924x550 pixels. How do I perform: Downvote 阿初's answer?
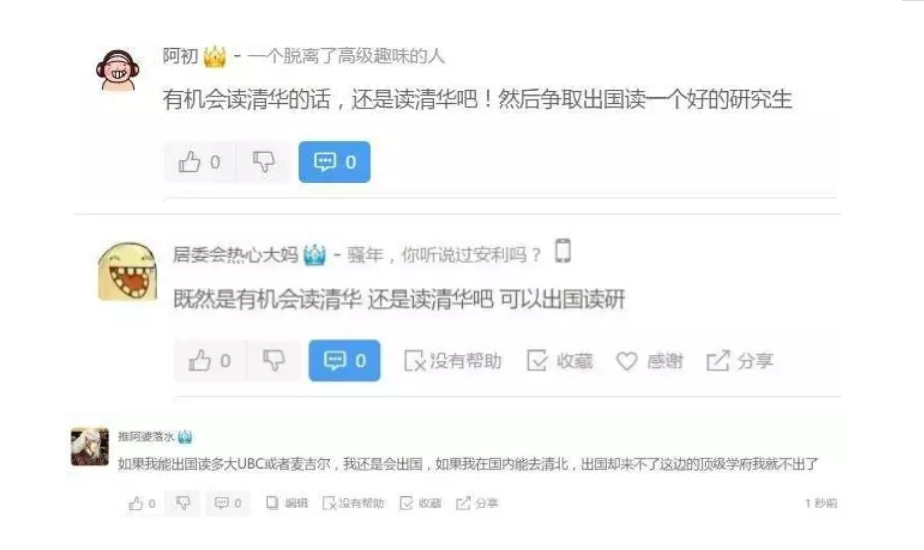pos(263,162)
